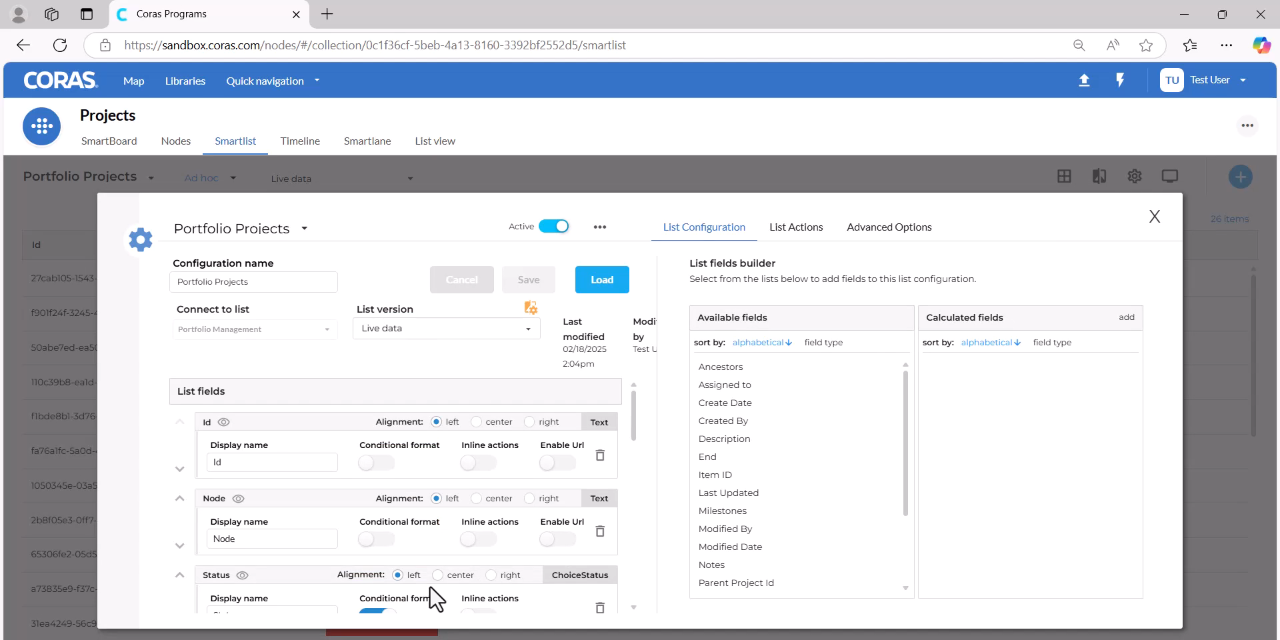The height and width of the screenshot is (640, 1280).
Task: Delete the Id field with trash icon
Action: click(x=600, y=455)
